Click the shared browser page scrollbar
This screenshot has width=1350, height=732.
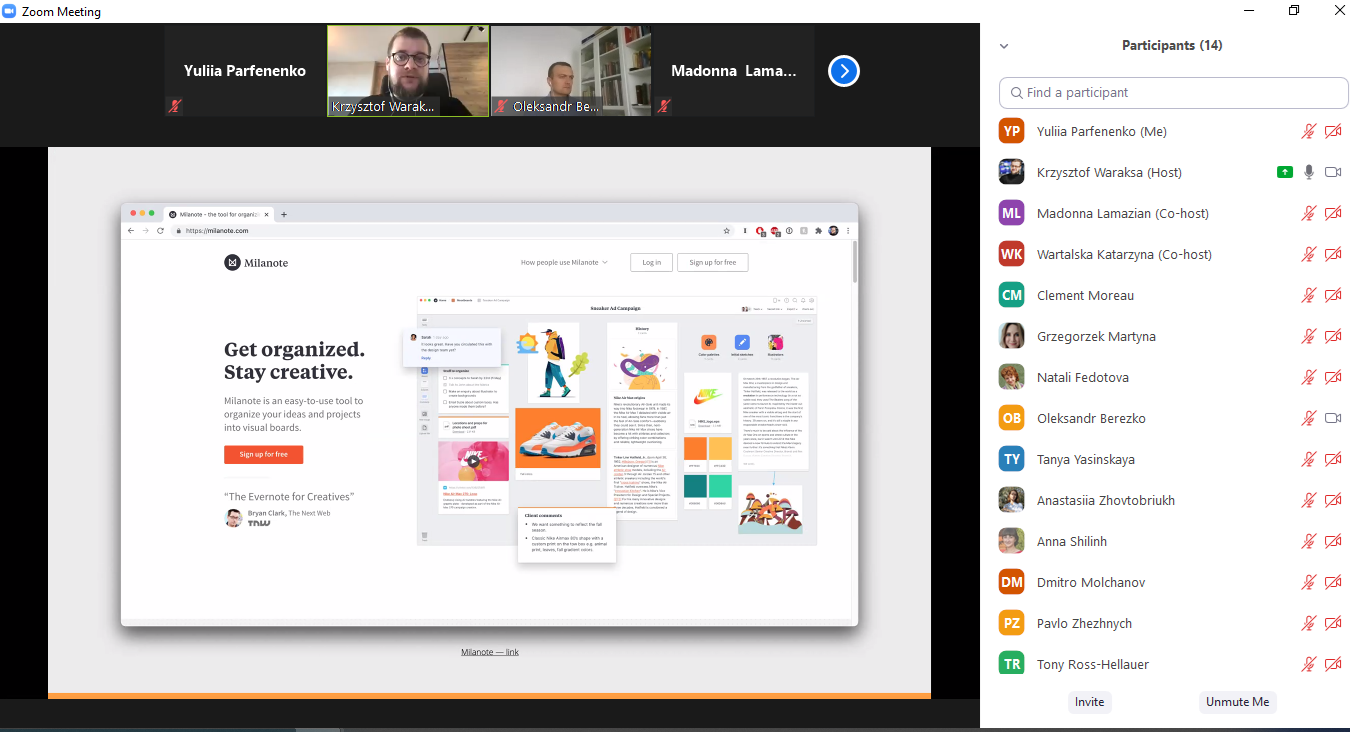click(x=854, y=262)
